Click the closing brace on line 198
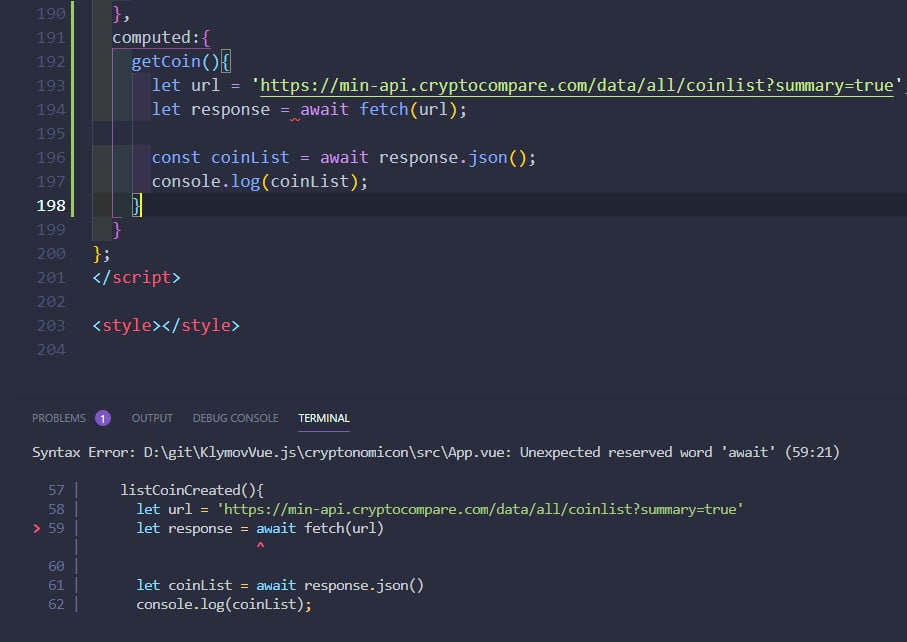Viewport: 907px width, 642px height. point(137,205)
